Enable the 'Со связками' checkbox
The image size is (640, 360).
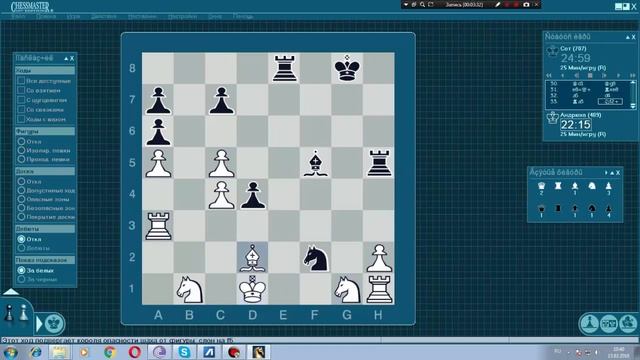[21, 109]
